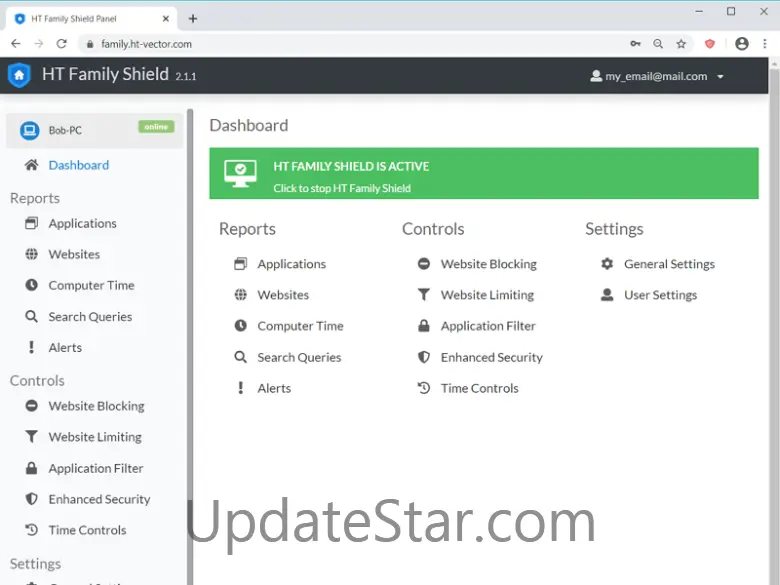Click the HT Family Shield logo icon
The width and height of the screenshot is (780, 585).
point(19,75)
